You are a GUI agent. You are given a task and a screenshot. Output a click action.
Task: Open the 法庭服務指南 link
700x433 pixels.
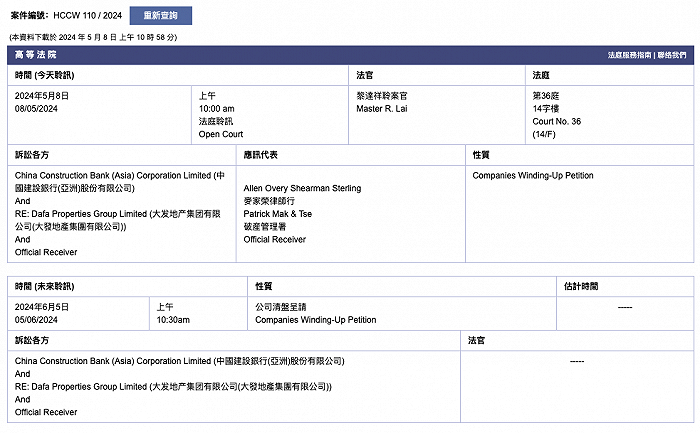coord(629,56)
